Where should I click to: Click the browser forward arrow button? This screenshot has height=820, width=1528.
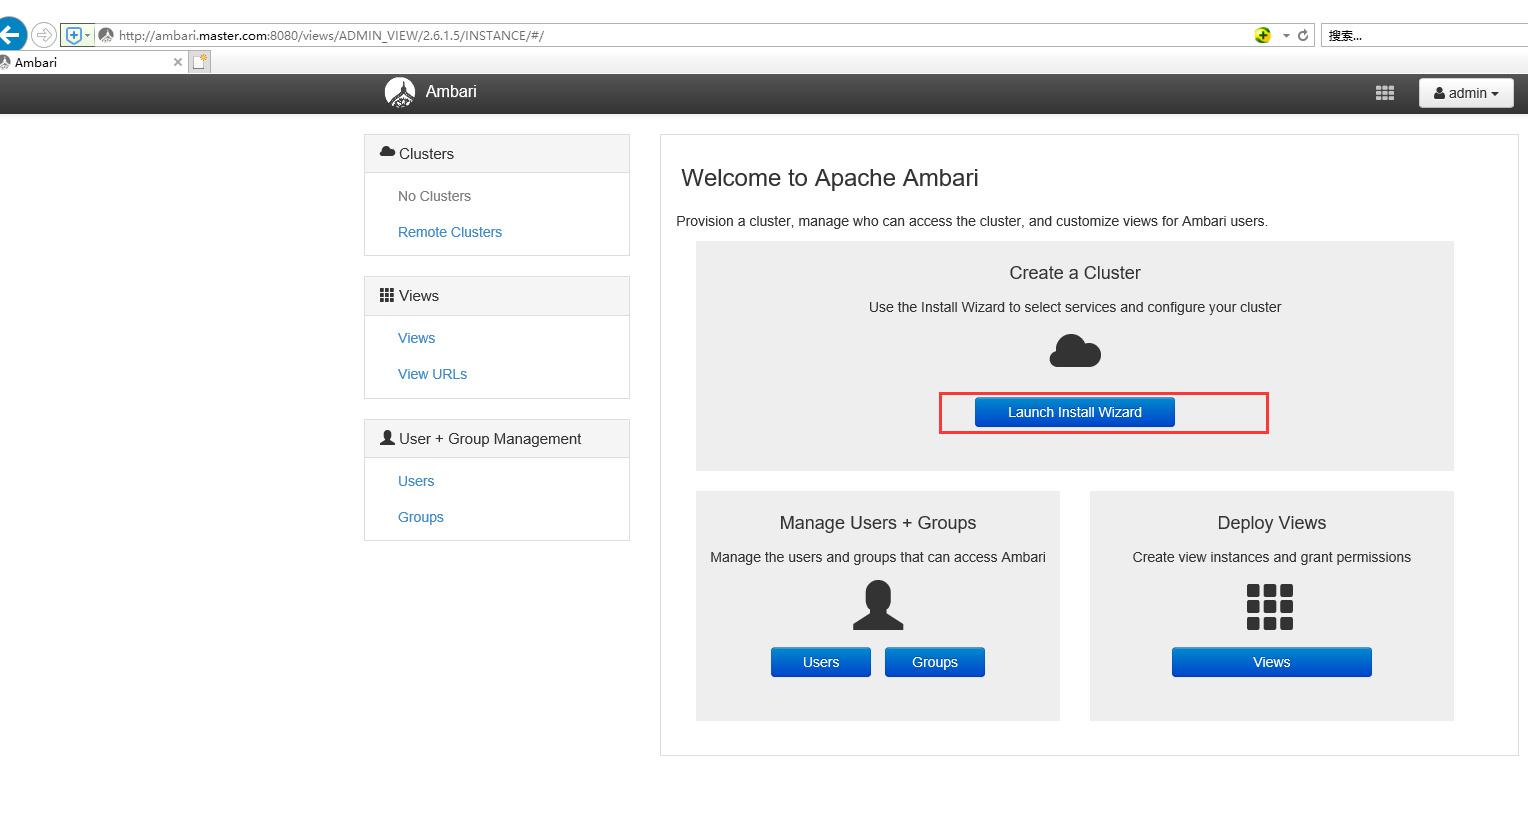click(44, 35)
